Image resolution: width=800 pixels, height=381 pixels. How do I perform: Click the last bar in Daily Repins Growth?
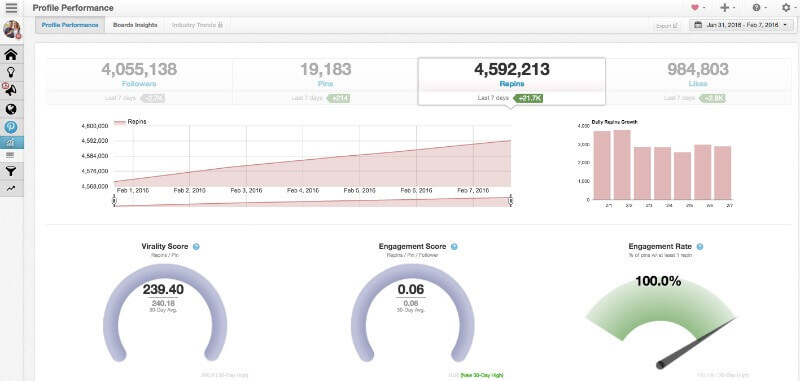click(722, 173)
